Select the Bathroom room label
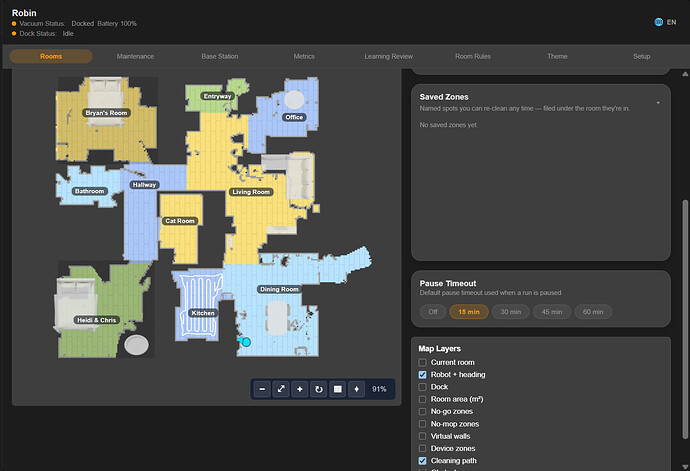Image resolution: width=690 pixels, height=471 pixels. pyautogui.click(x=89, y=191)
